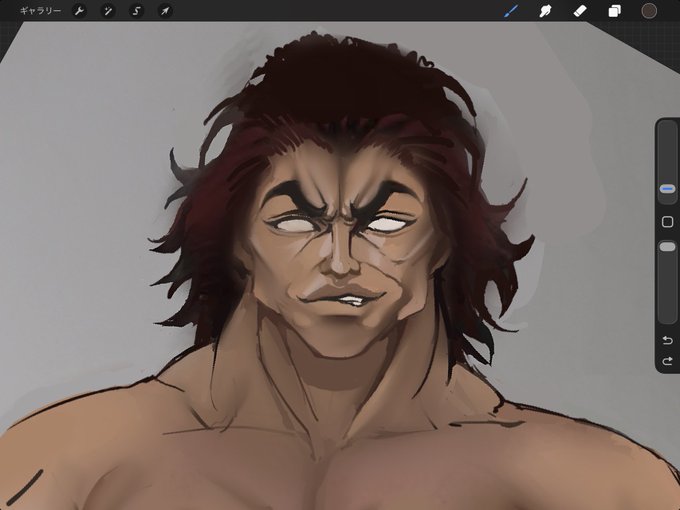Open the Gallery (ギャラリー) button

(40, 11)
